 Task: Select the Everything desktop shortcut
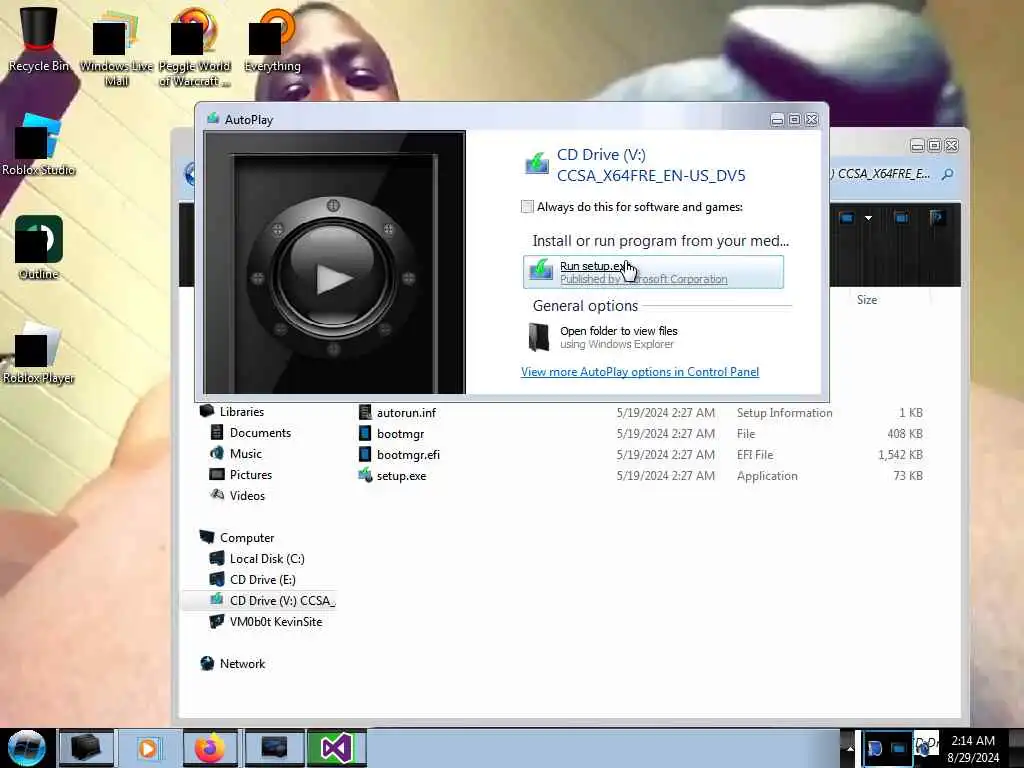pyautogui.click(x=272, y=40)
